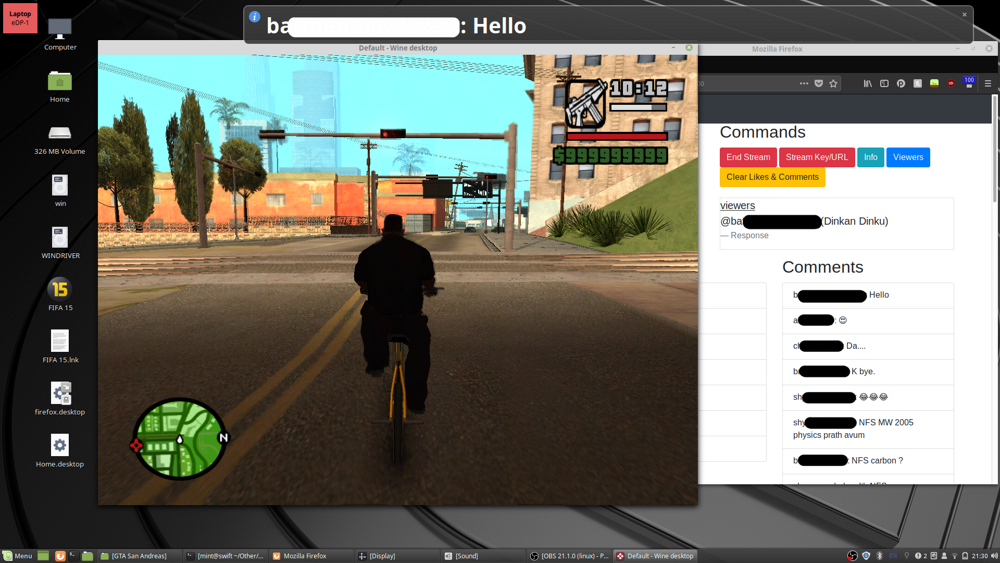Image resolution: width=1000 pixels, height=563 pixels.
Task: Click the 'K bye.' comment row
Action: (868, 371)
